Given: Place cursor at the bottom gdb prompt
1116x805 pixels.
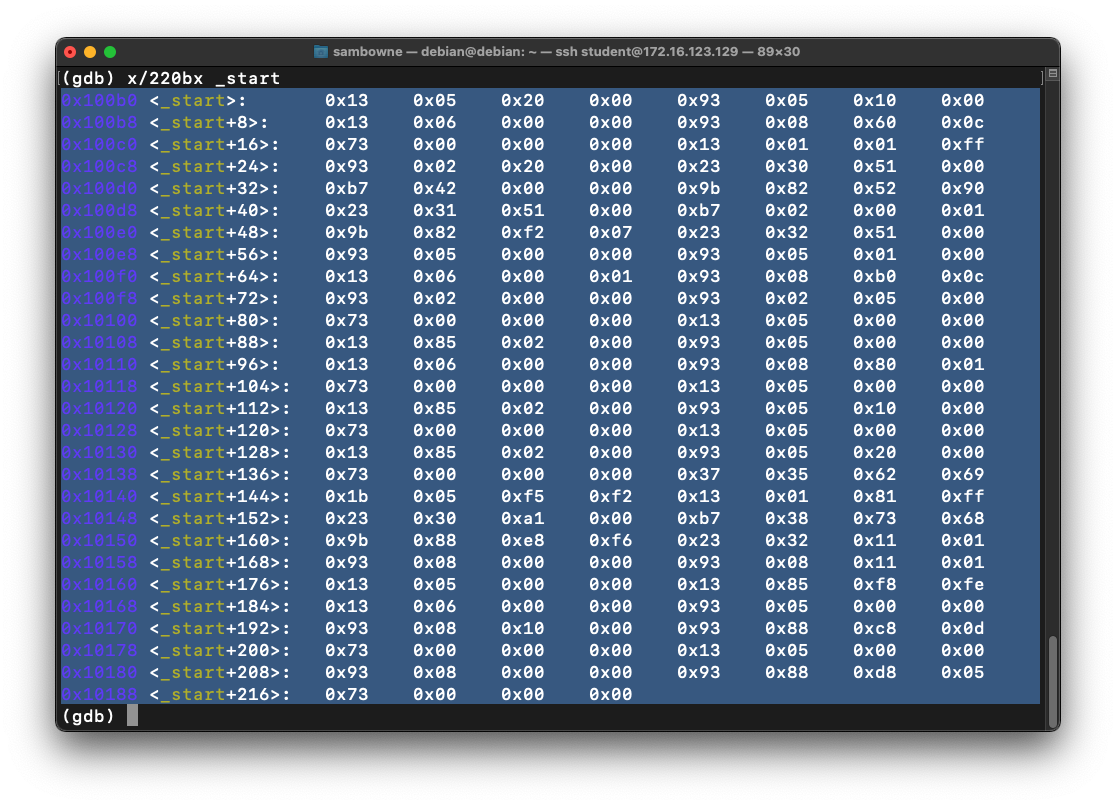Looking at the screenshot, I should point(132,716).
